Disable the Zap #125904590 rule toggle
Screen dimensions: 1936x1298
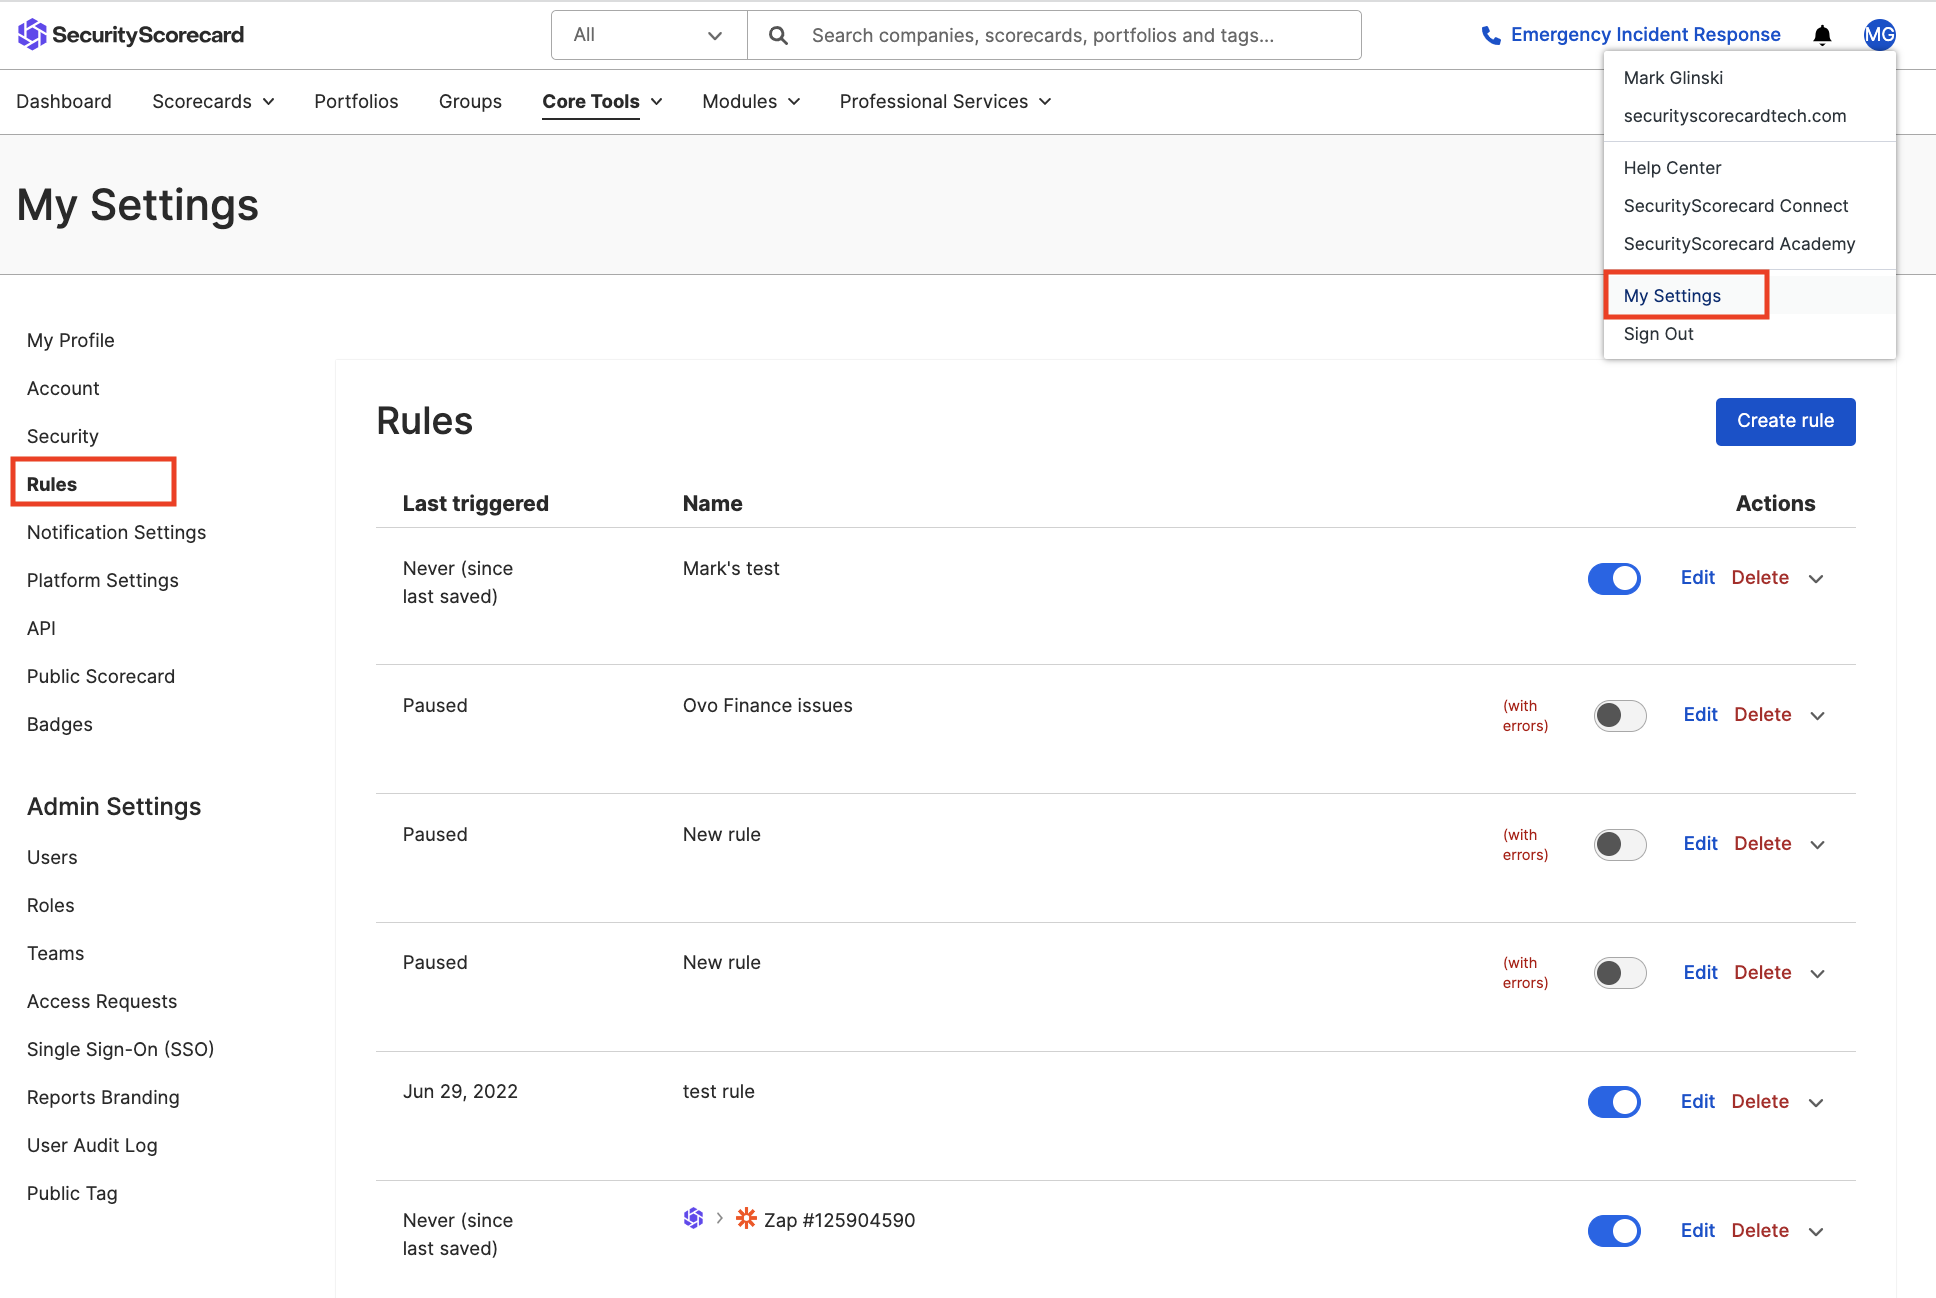click(x=1614, y=1231)
